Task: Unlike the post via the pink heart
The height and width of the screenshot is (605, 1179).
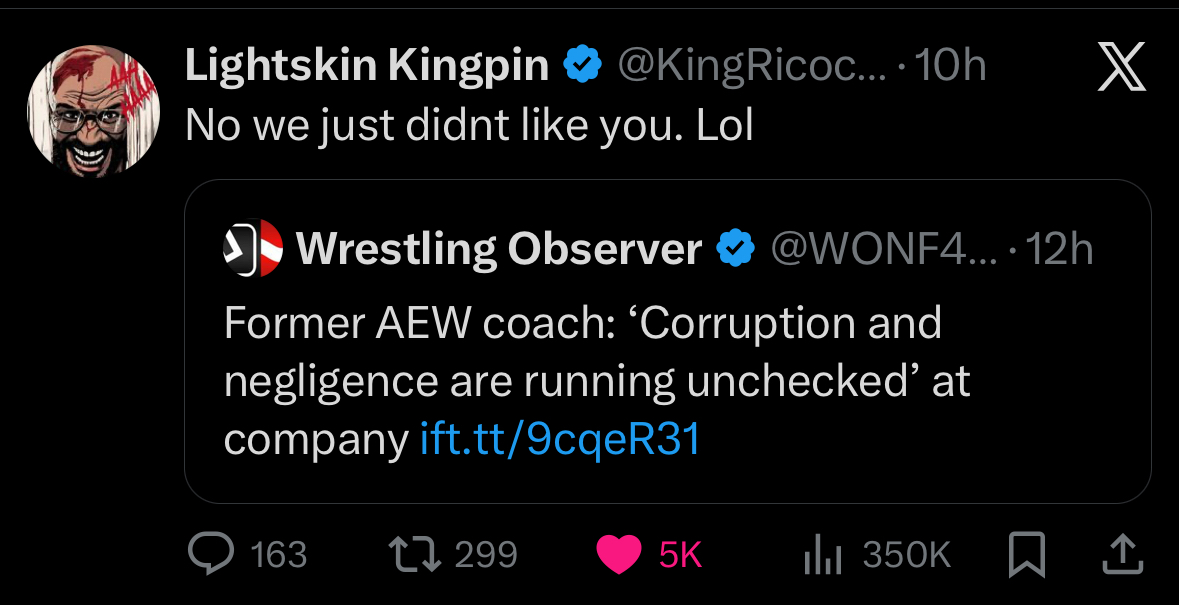Action: tap(618, 555)
